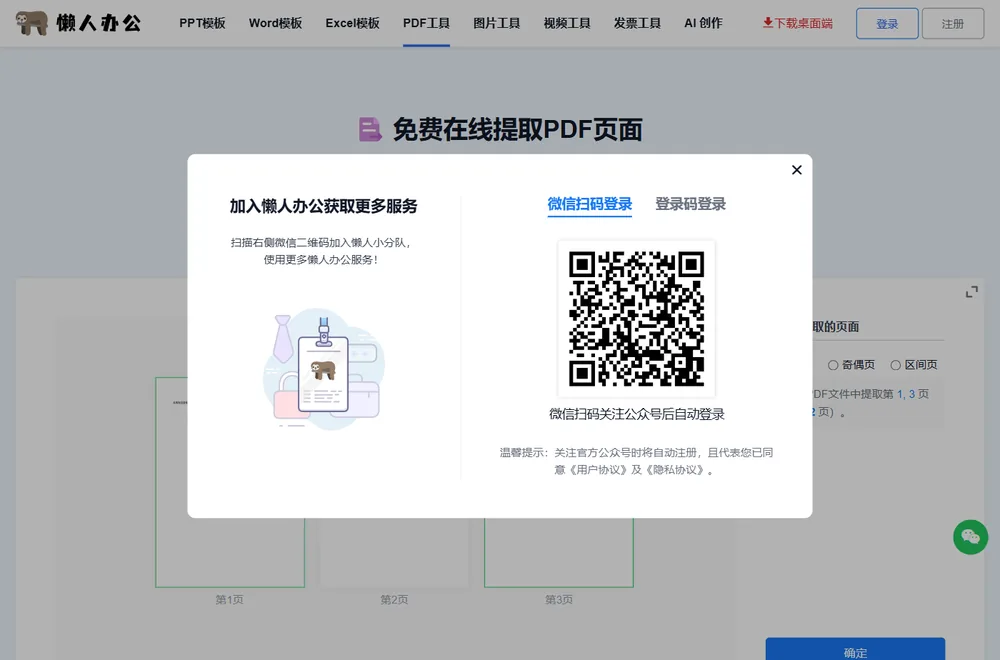This screenshot has width=1000, height=660.
Task: Click the sloth logo of 懒人办公
Action: 32,23
